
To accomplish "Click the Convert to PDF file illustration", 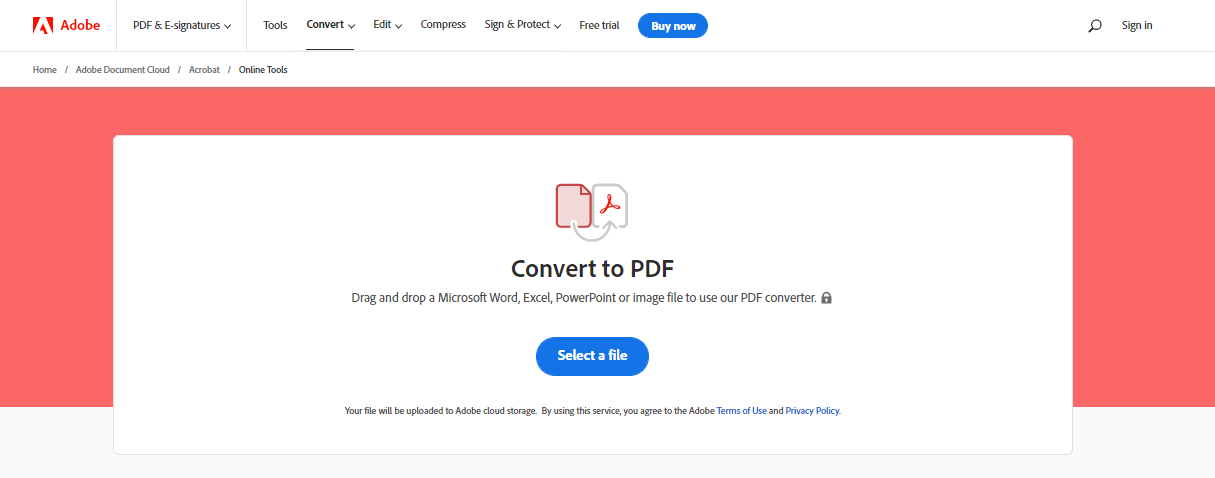I will (x=591, y=212).
